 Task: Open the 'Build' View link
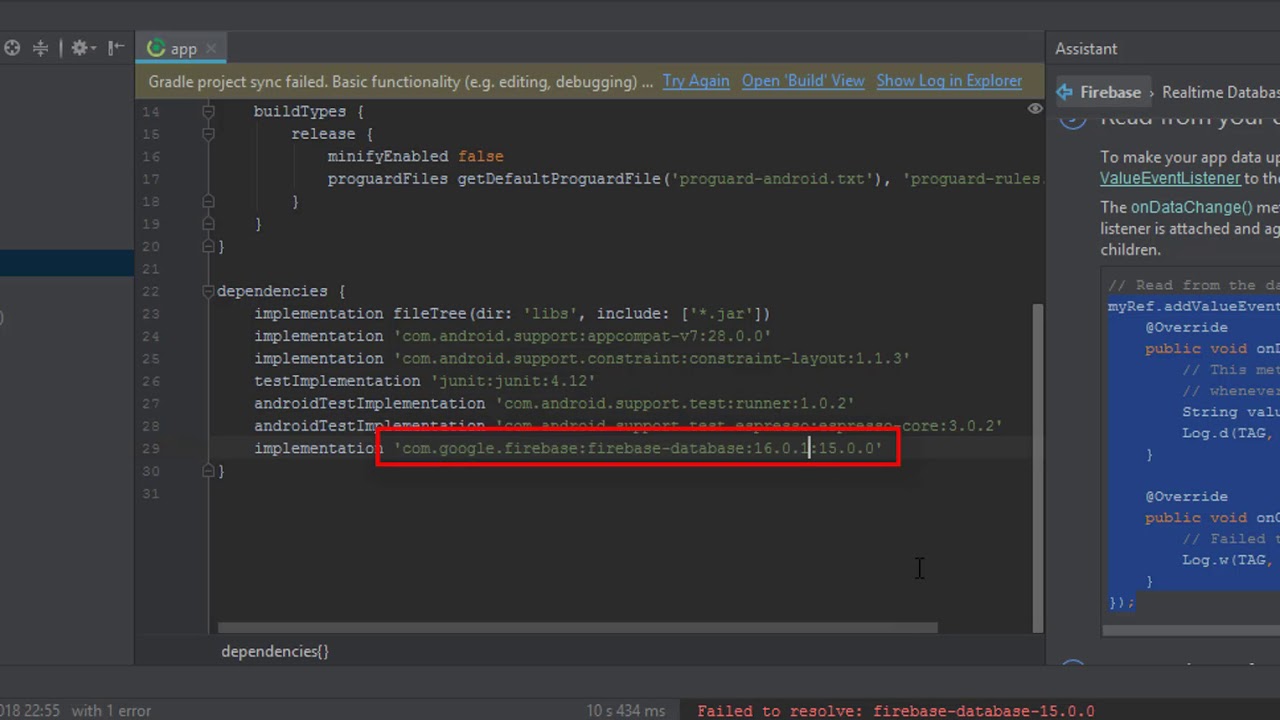pos(803,81)
